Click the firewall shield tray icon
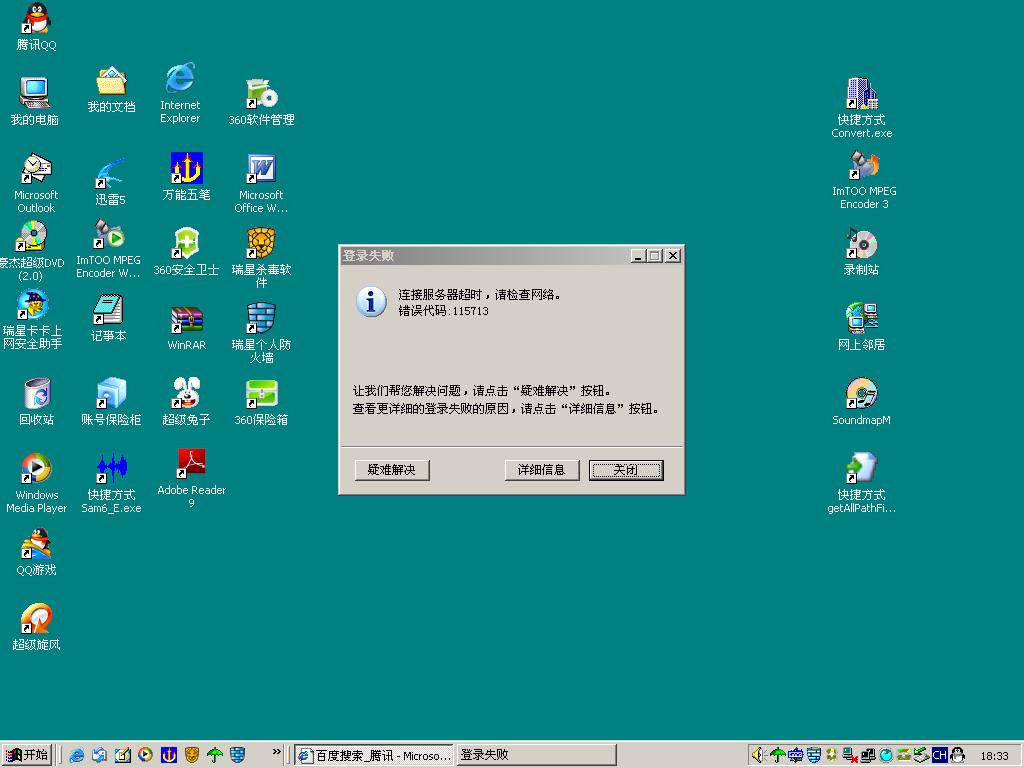Image resolution: width=1024 pixels, height=768 pixels. 814,755
